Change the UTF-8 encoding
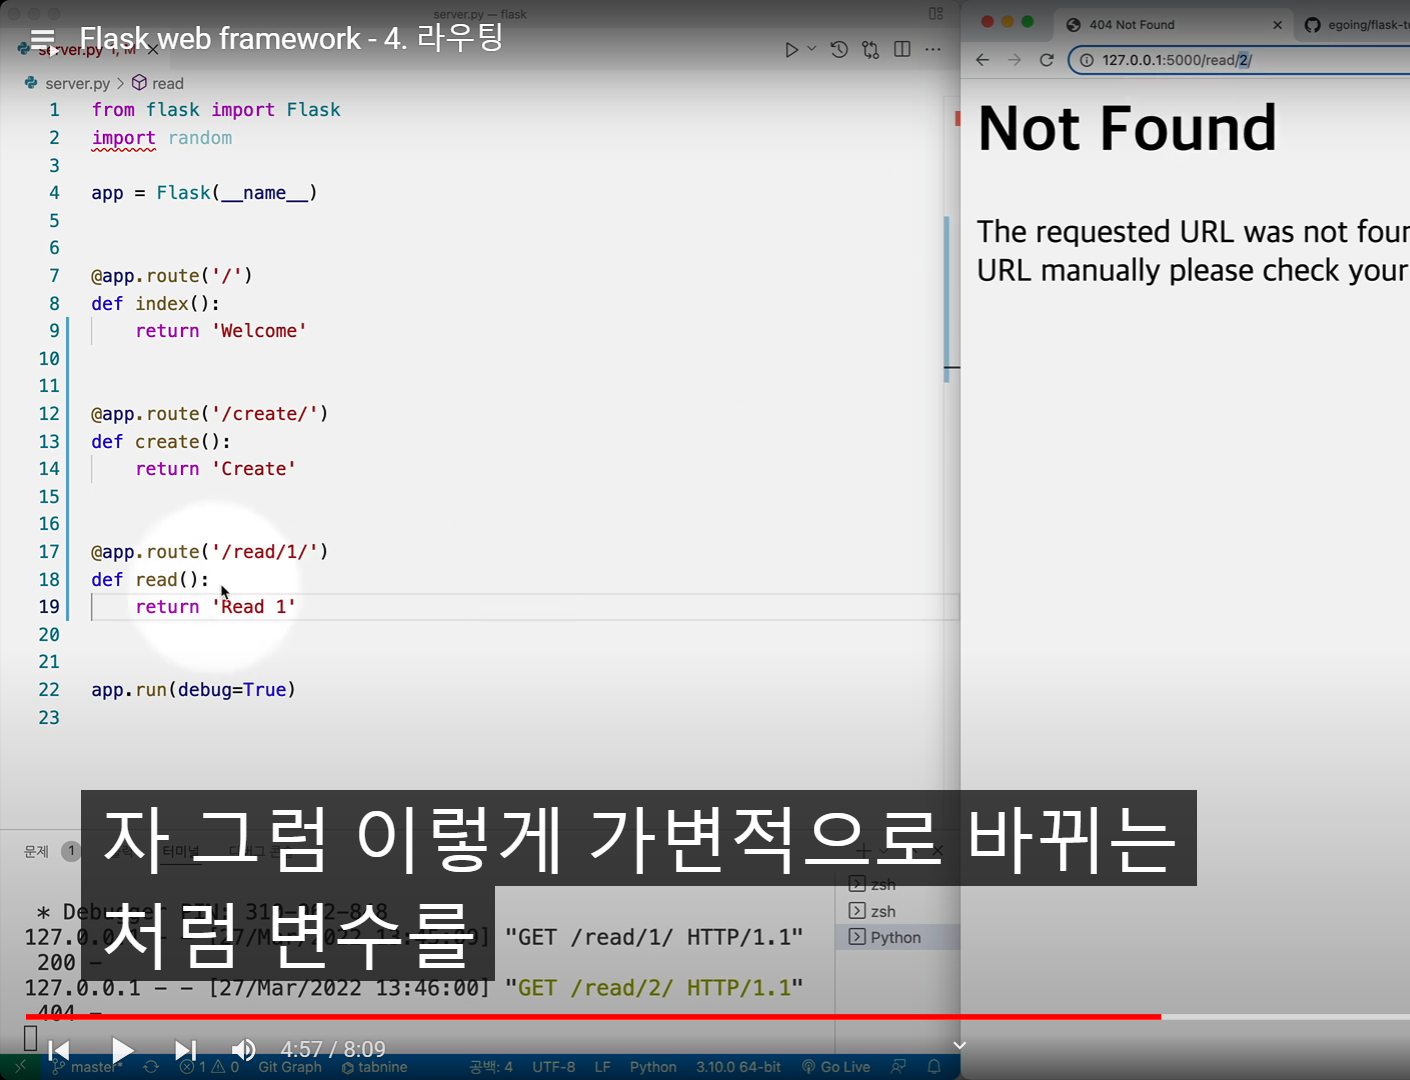Image resolution: width=1410 pixels, height=1080 pixels. (554, 1067)
